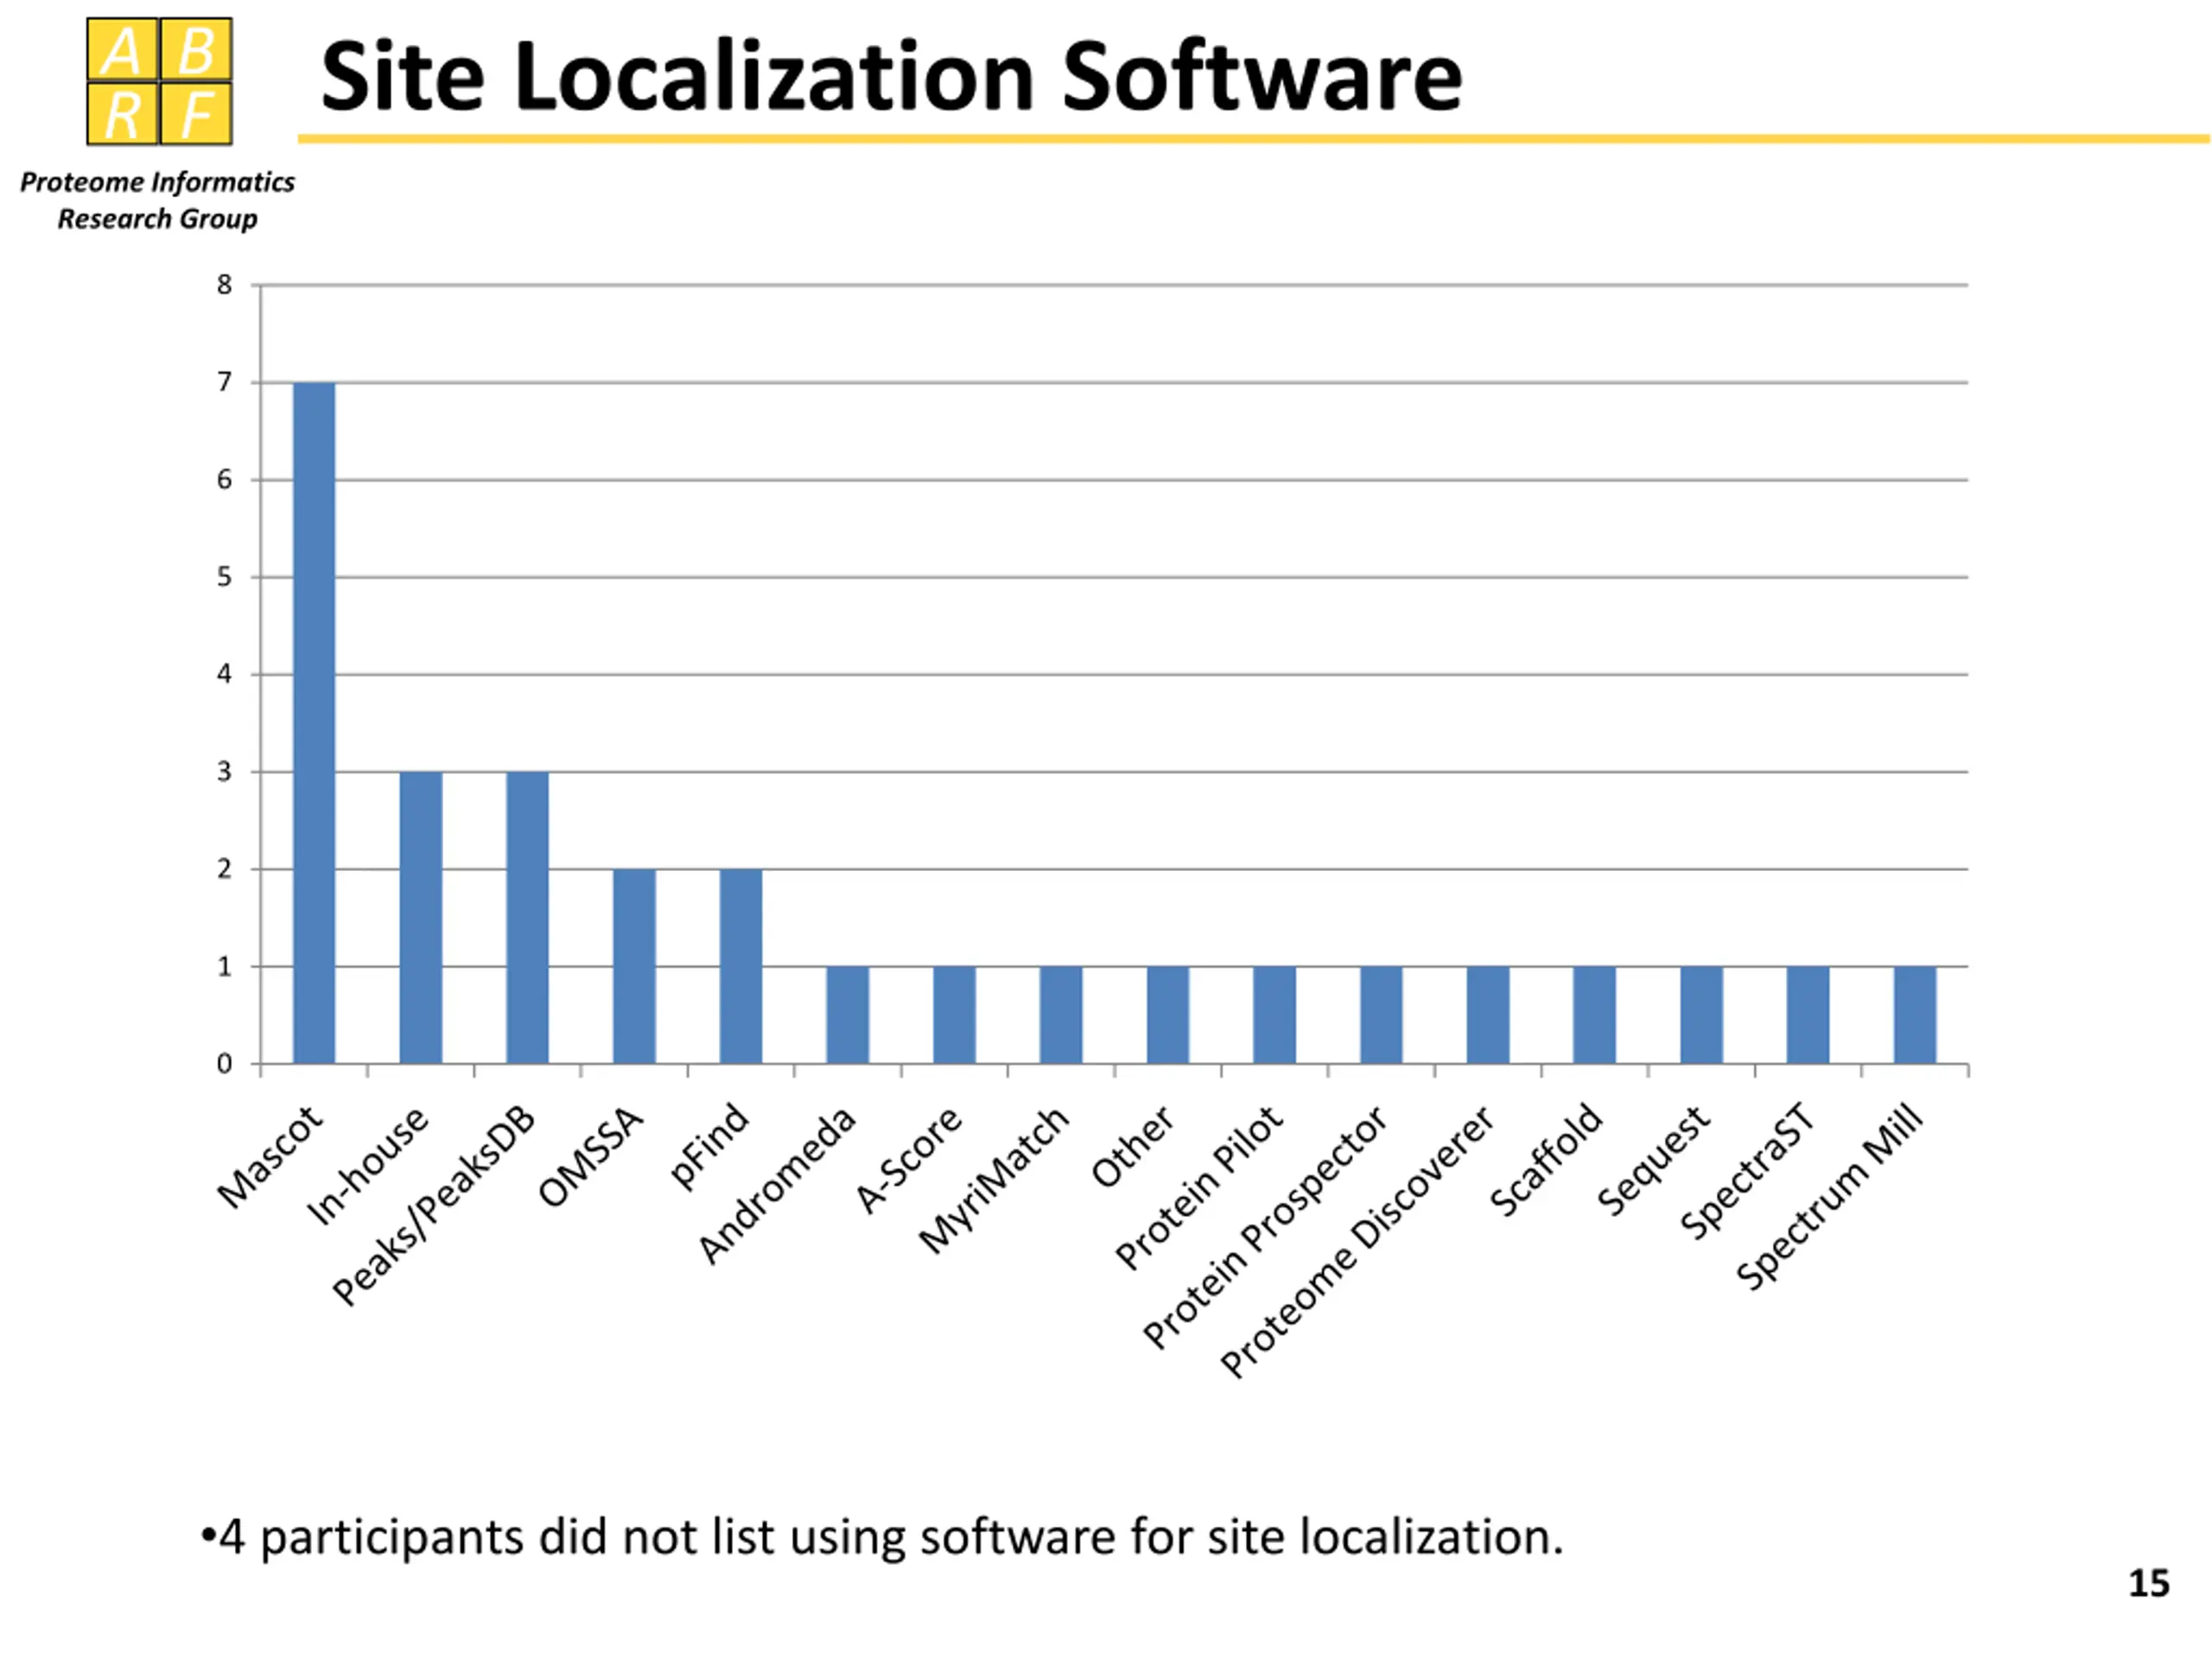Click the 'Mascot' axis label
The image size is (2212, 1659).
point(270,1156)
